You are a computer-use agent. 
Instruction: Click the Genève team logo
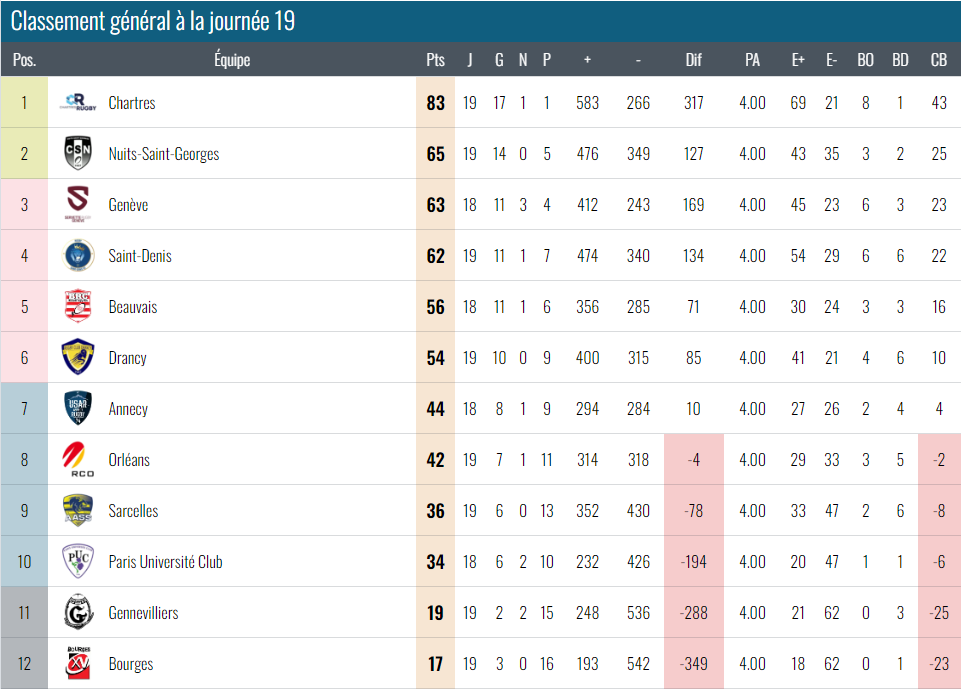pyautogui.click(x=78, y=204)
